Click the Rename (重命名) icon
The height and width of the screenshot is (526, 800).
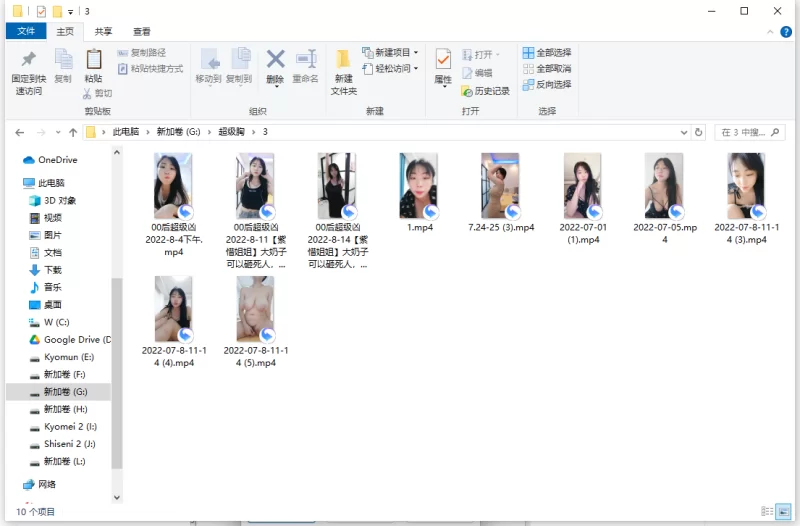pos(306,59)
